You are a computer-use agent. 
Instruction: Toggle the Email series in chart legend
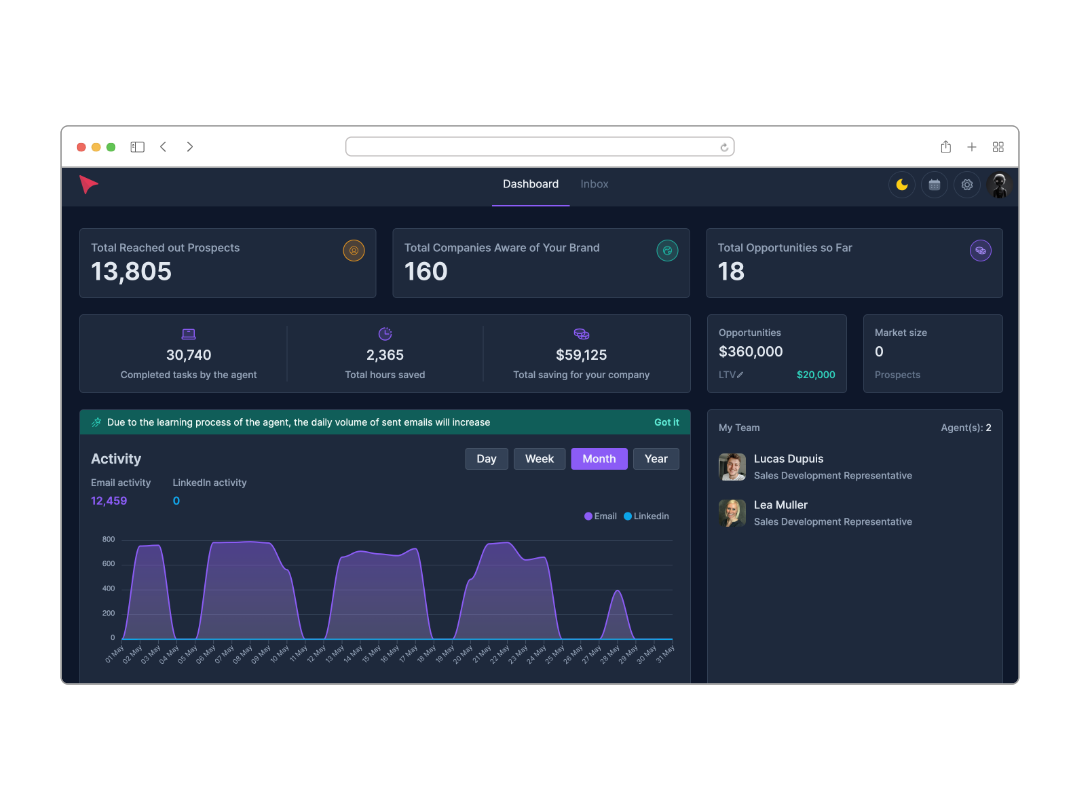pyautogui.click(x=599, y=516)
